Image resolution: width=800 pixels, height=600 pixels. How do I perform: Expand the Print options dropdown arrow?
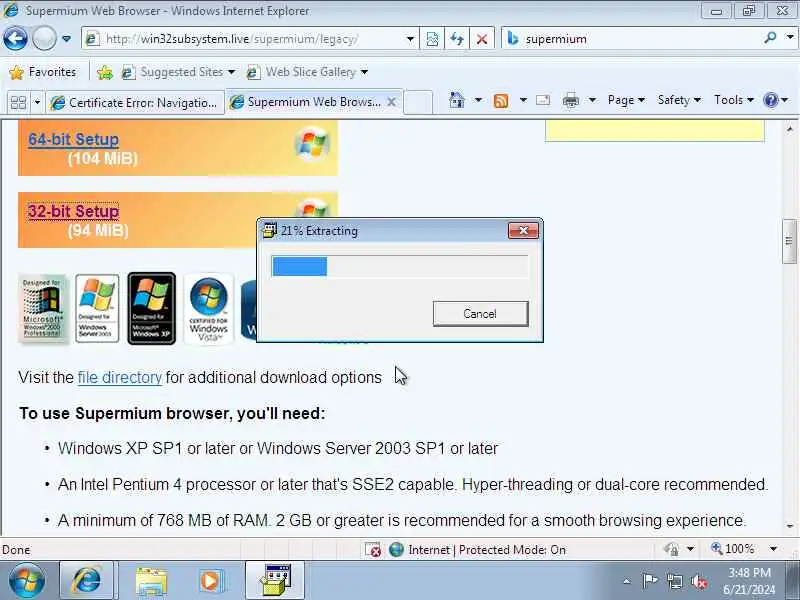(592, 100)
